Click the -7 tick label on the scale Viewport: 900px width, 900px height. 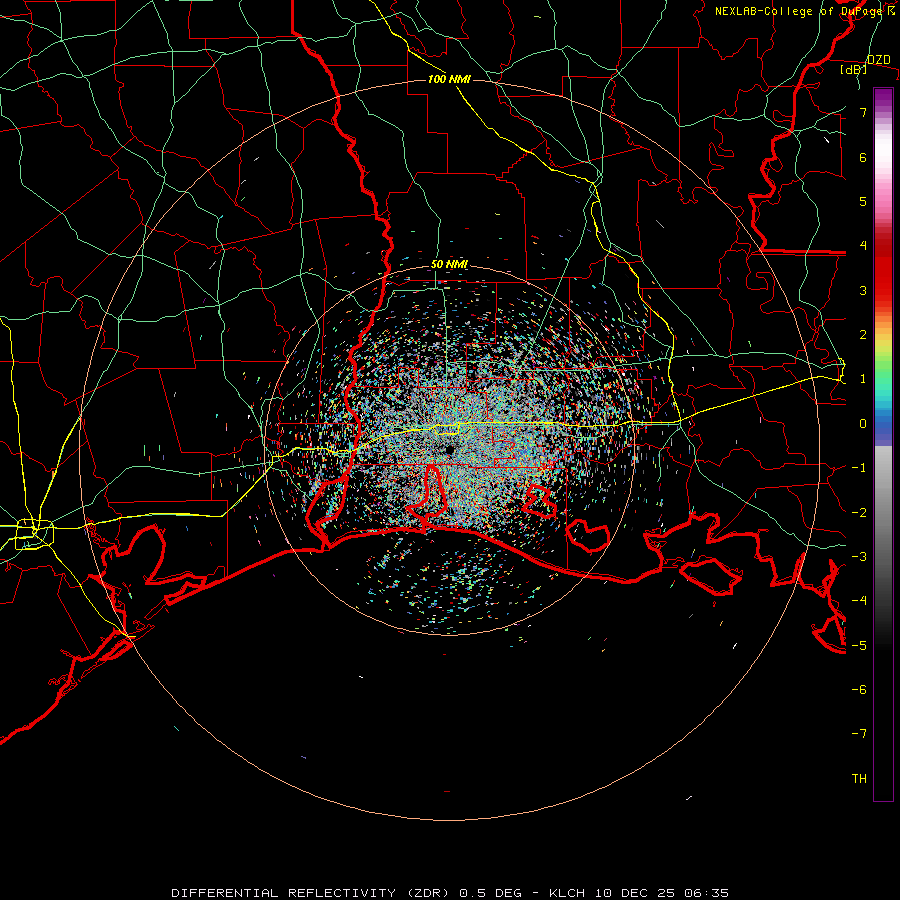pos(859,734)
